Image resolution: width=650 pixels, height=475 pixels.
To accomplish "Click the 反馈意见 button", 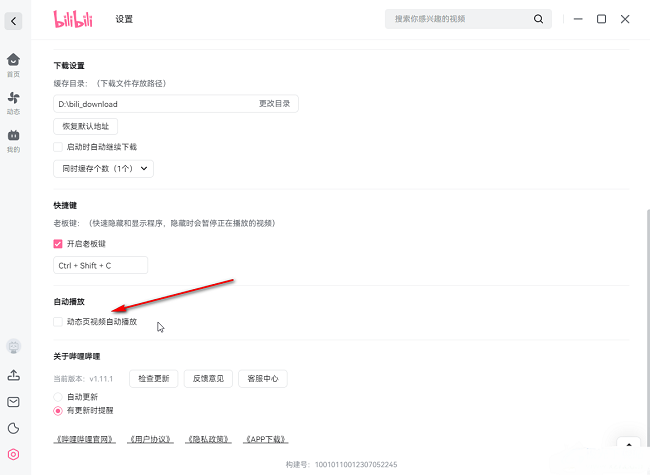I will [209, 378].
